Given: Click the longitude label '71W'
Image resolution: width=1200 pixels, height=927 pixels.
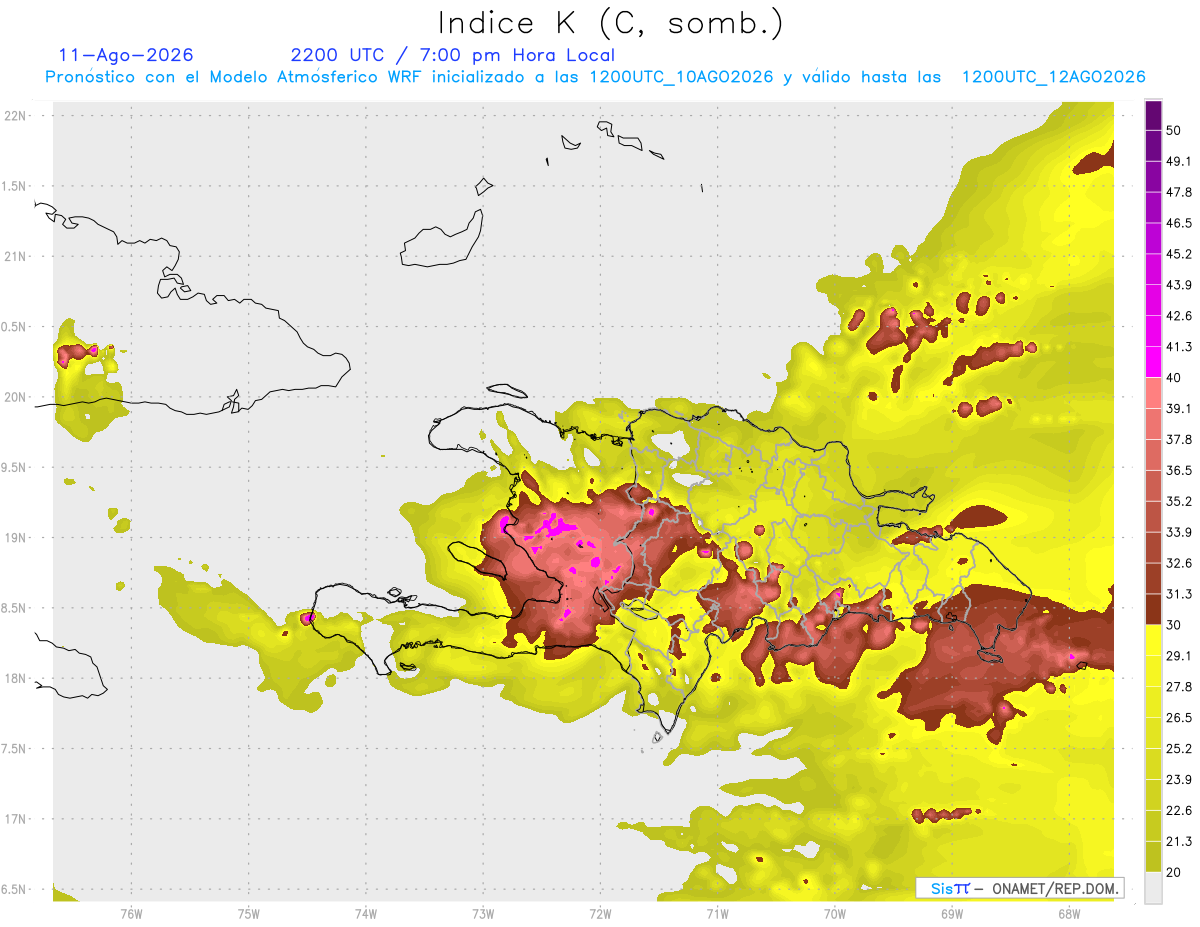Looking at the screenshot, I should point(717,912).
